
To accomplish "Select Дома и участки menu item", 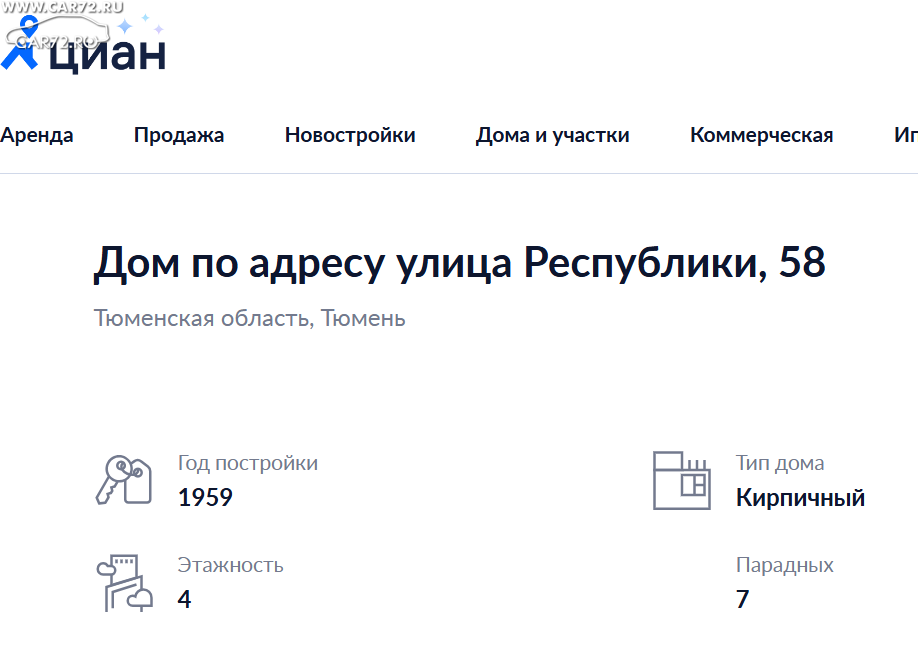I will [x=553, y=136].
